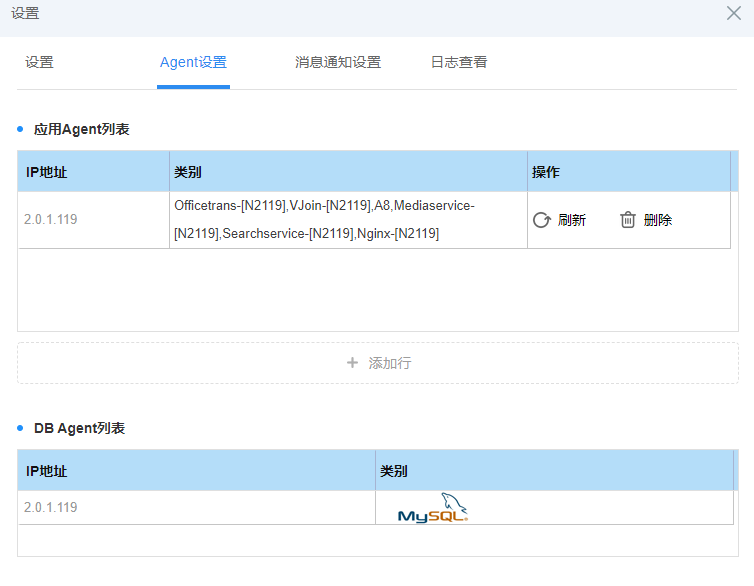The image size is (754, 586).
Task: Click the 刷新 label in the 操作 column
Action: tap(572, 220)
